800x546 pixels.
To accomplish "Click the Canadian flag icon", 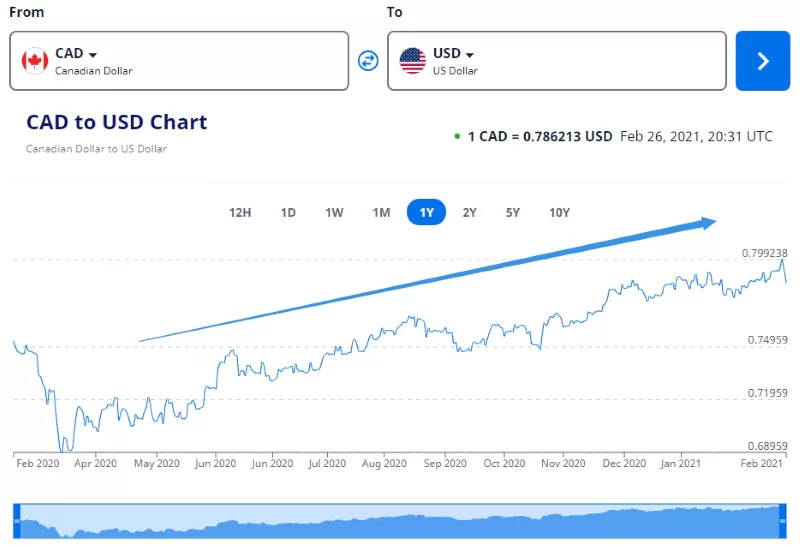I will click(35, 61).
